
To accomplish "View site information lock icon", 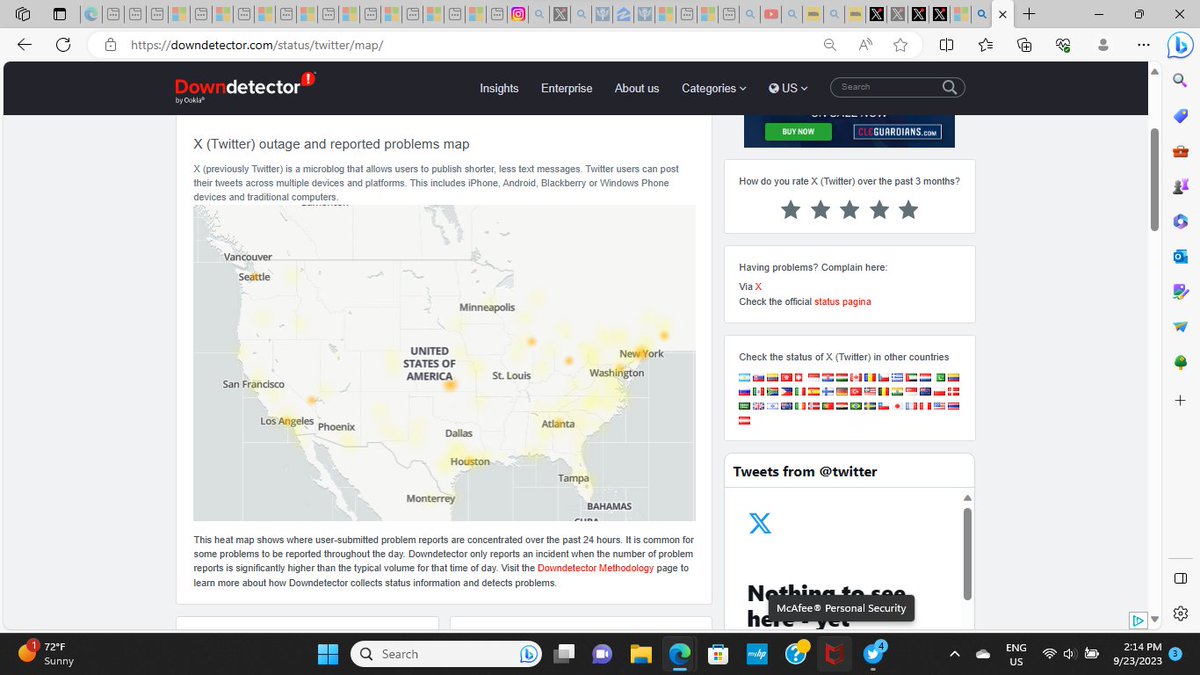I will pos(111,45).
